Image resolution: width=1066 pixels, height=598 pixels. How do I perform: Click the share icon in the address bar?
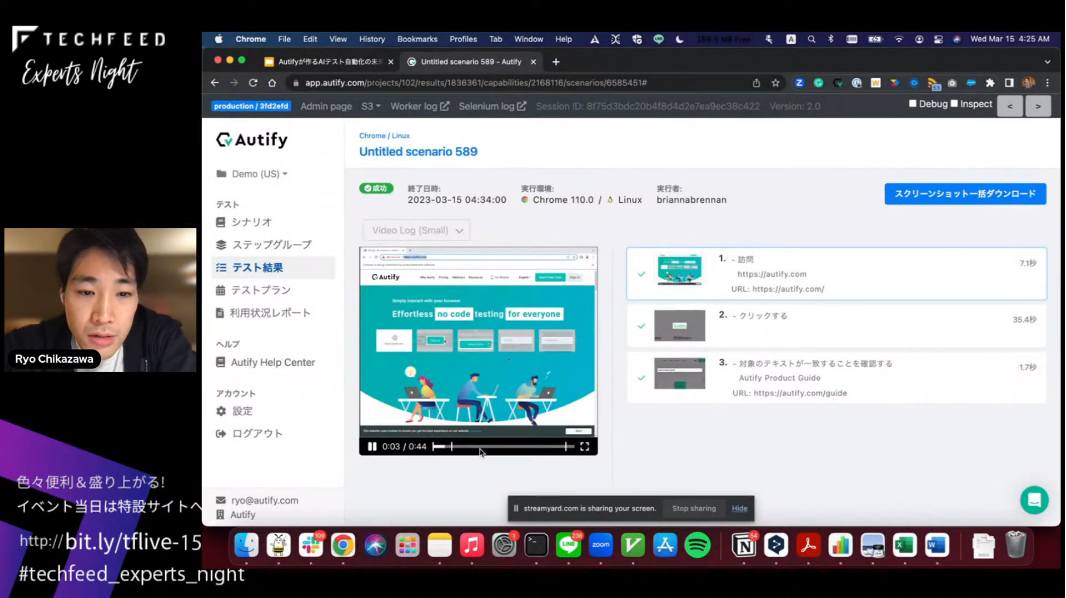pyautogui.click(x=756, y=83)
